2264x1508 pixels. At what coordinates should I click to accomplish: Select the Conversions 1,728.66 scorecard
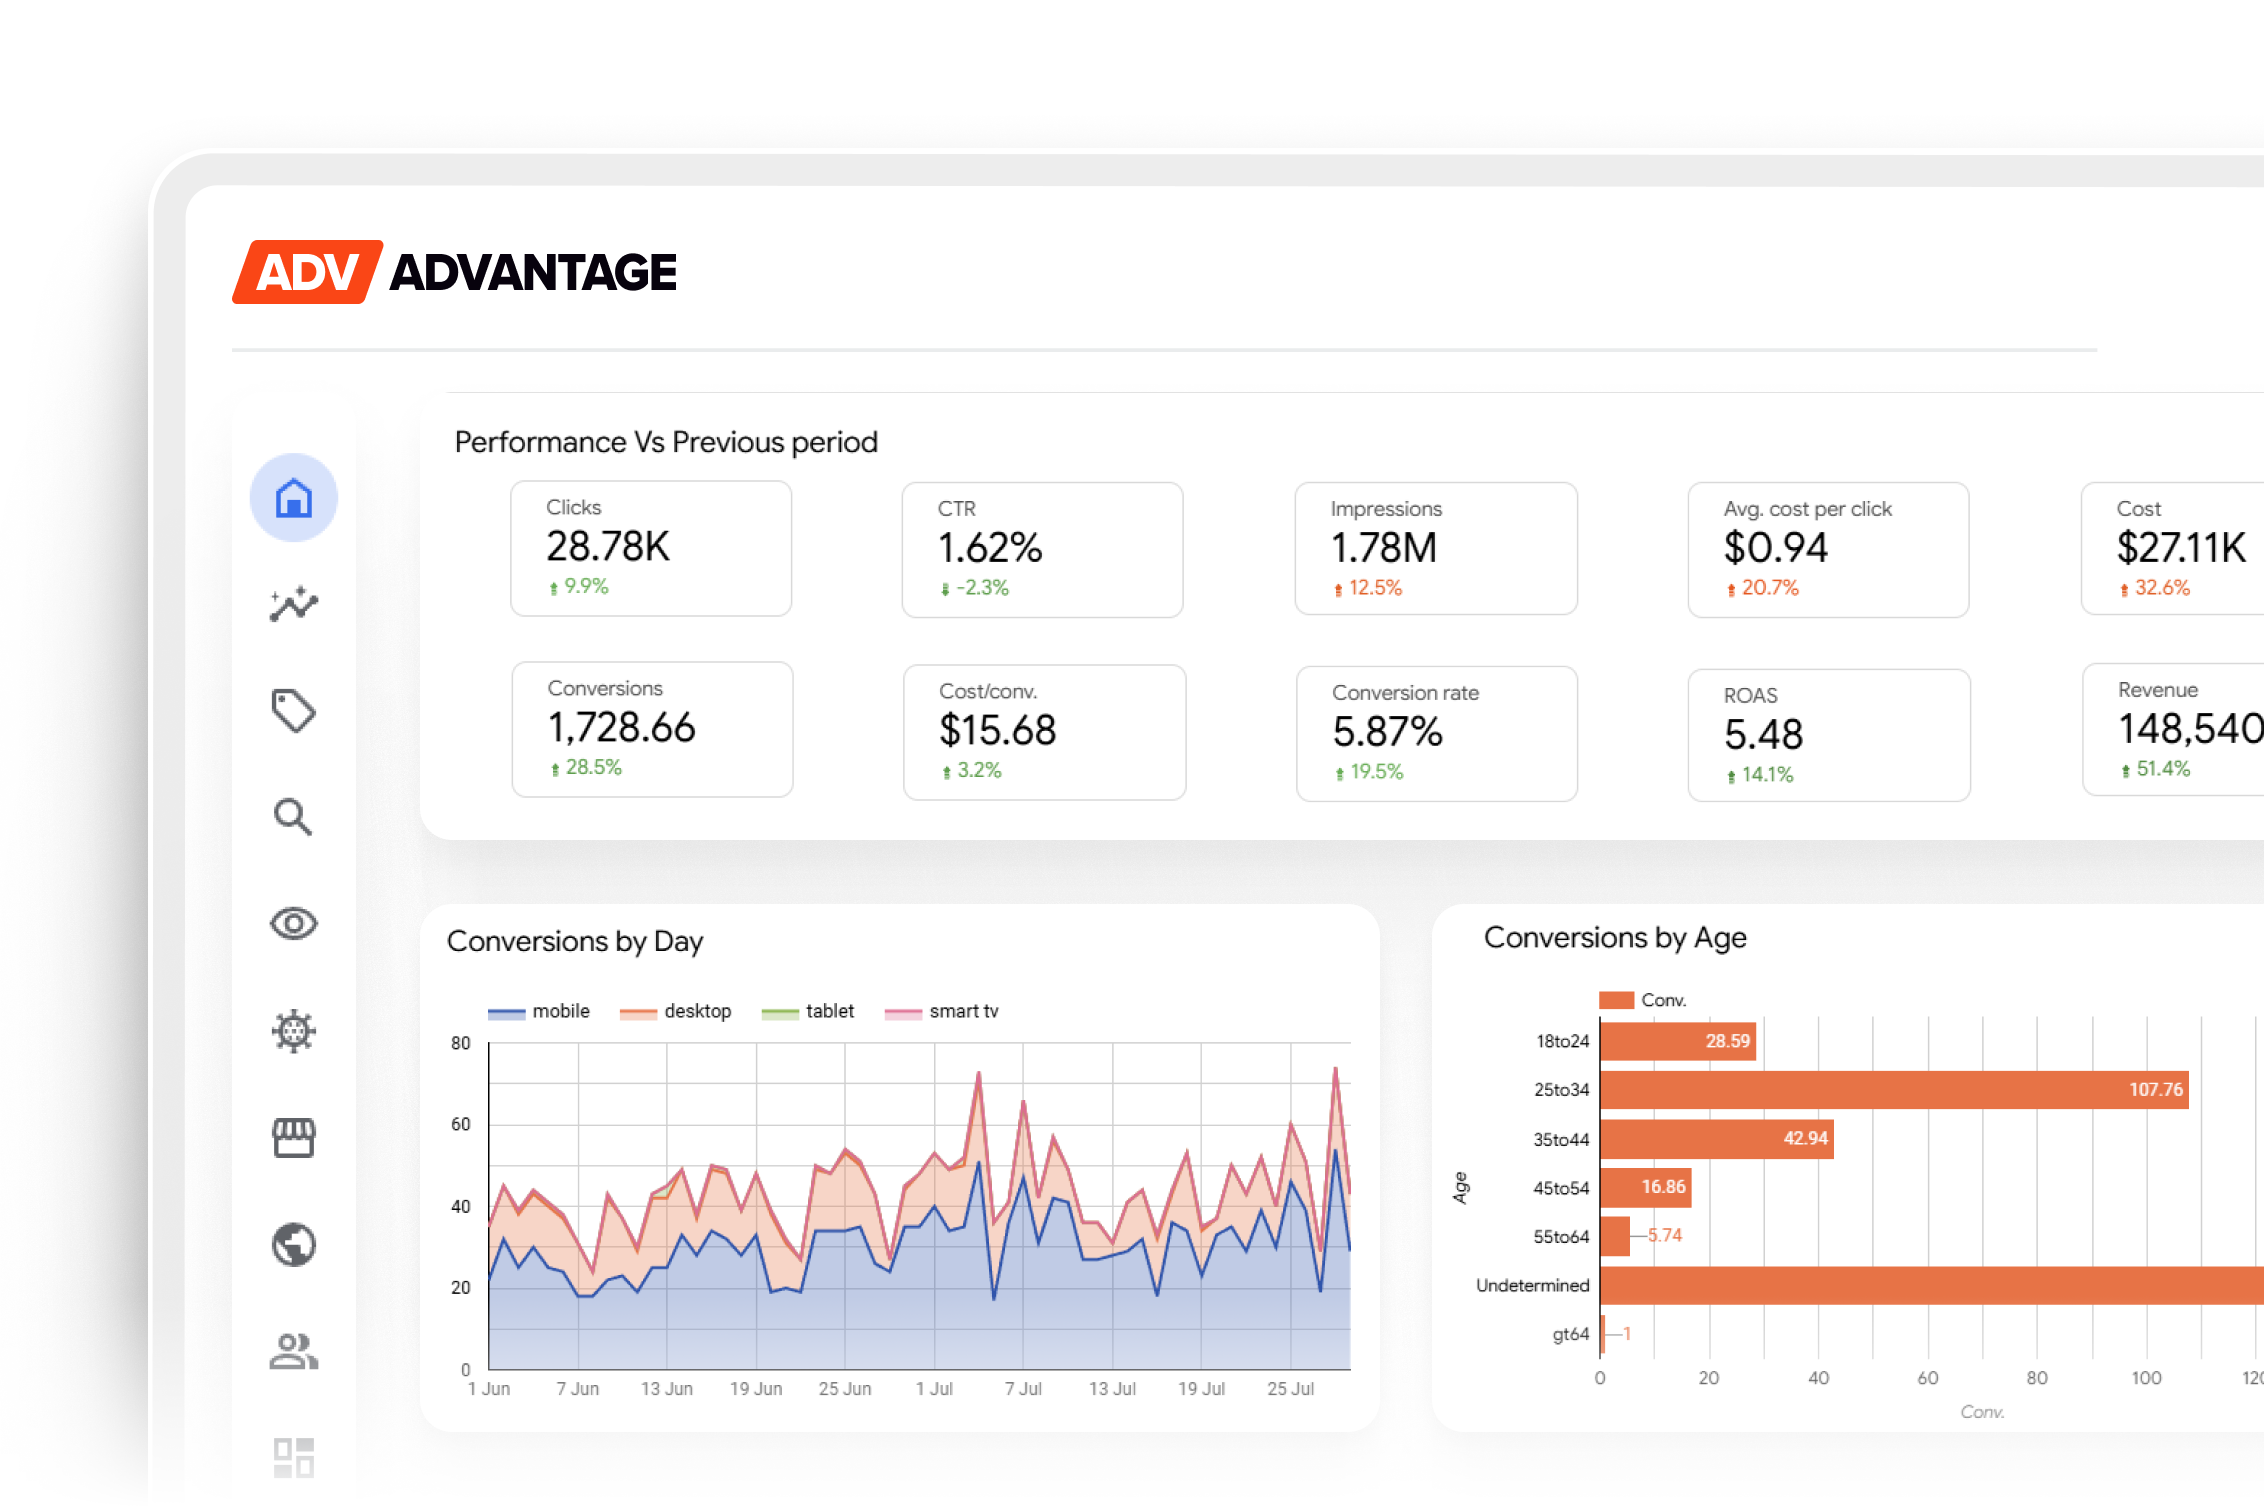652,728
